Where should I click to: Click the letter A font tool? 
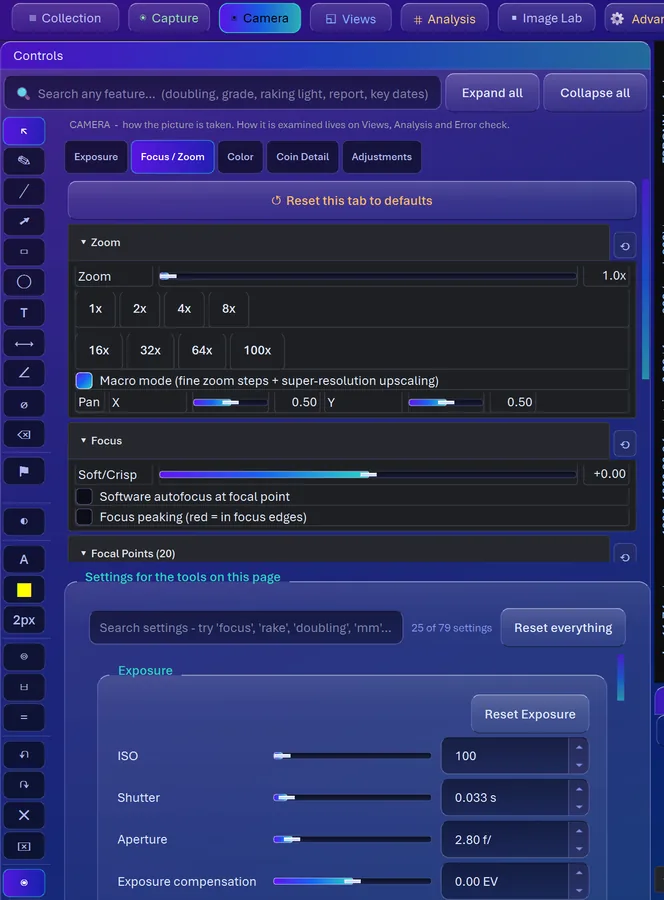click(x=24, y=559)
